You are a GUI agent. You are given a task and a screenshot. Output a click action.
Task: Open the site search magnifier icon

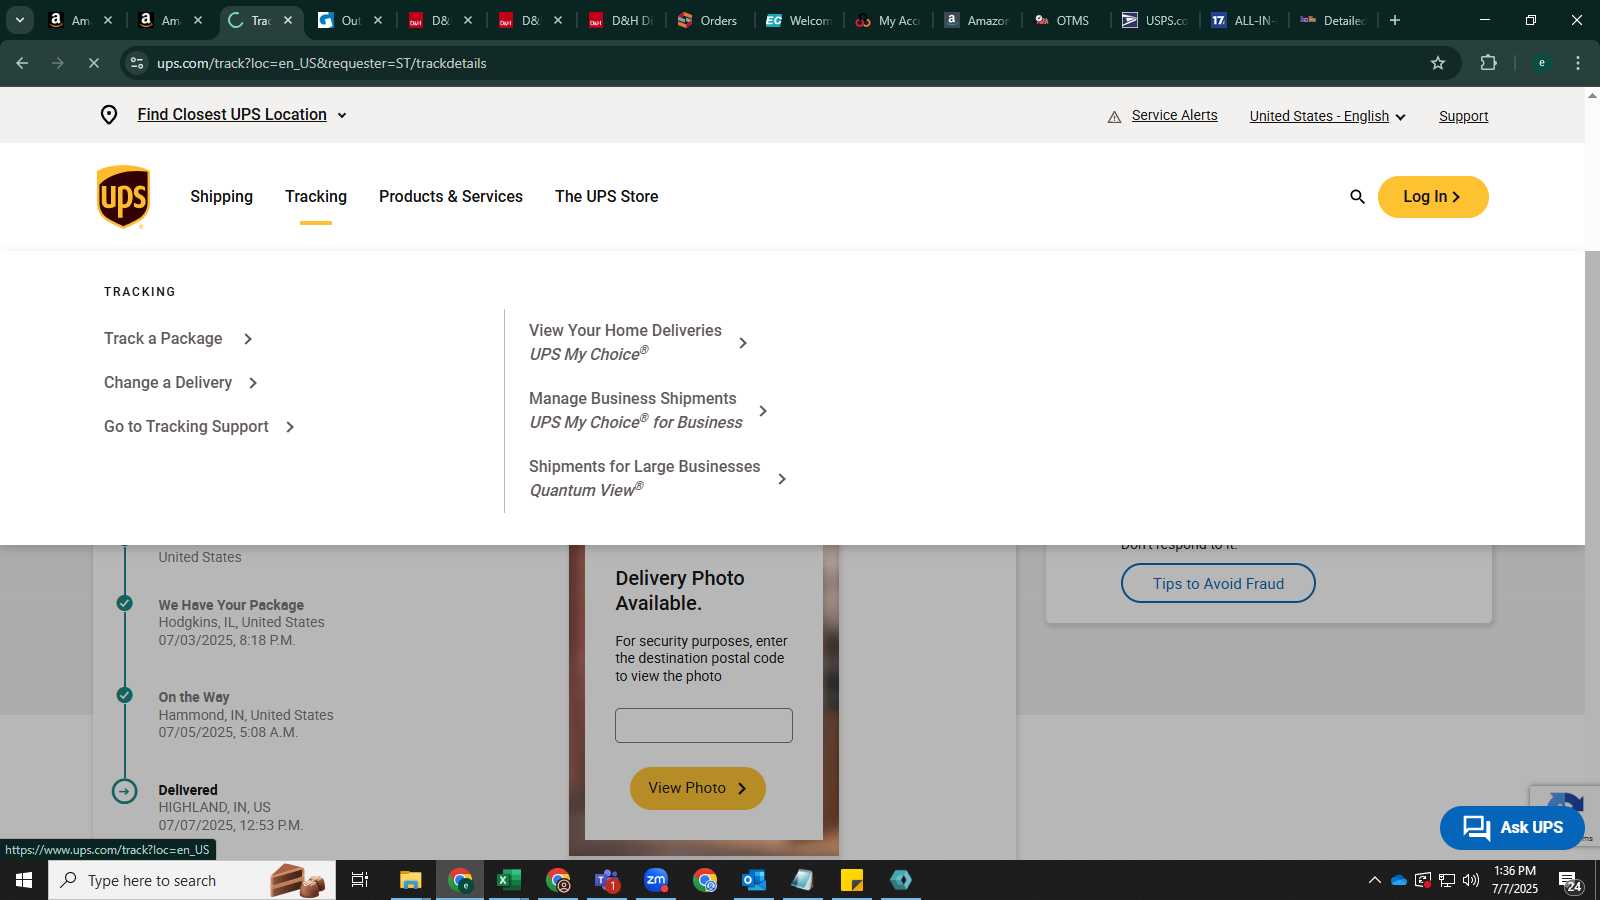point(1357,197)
